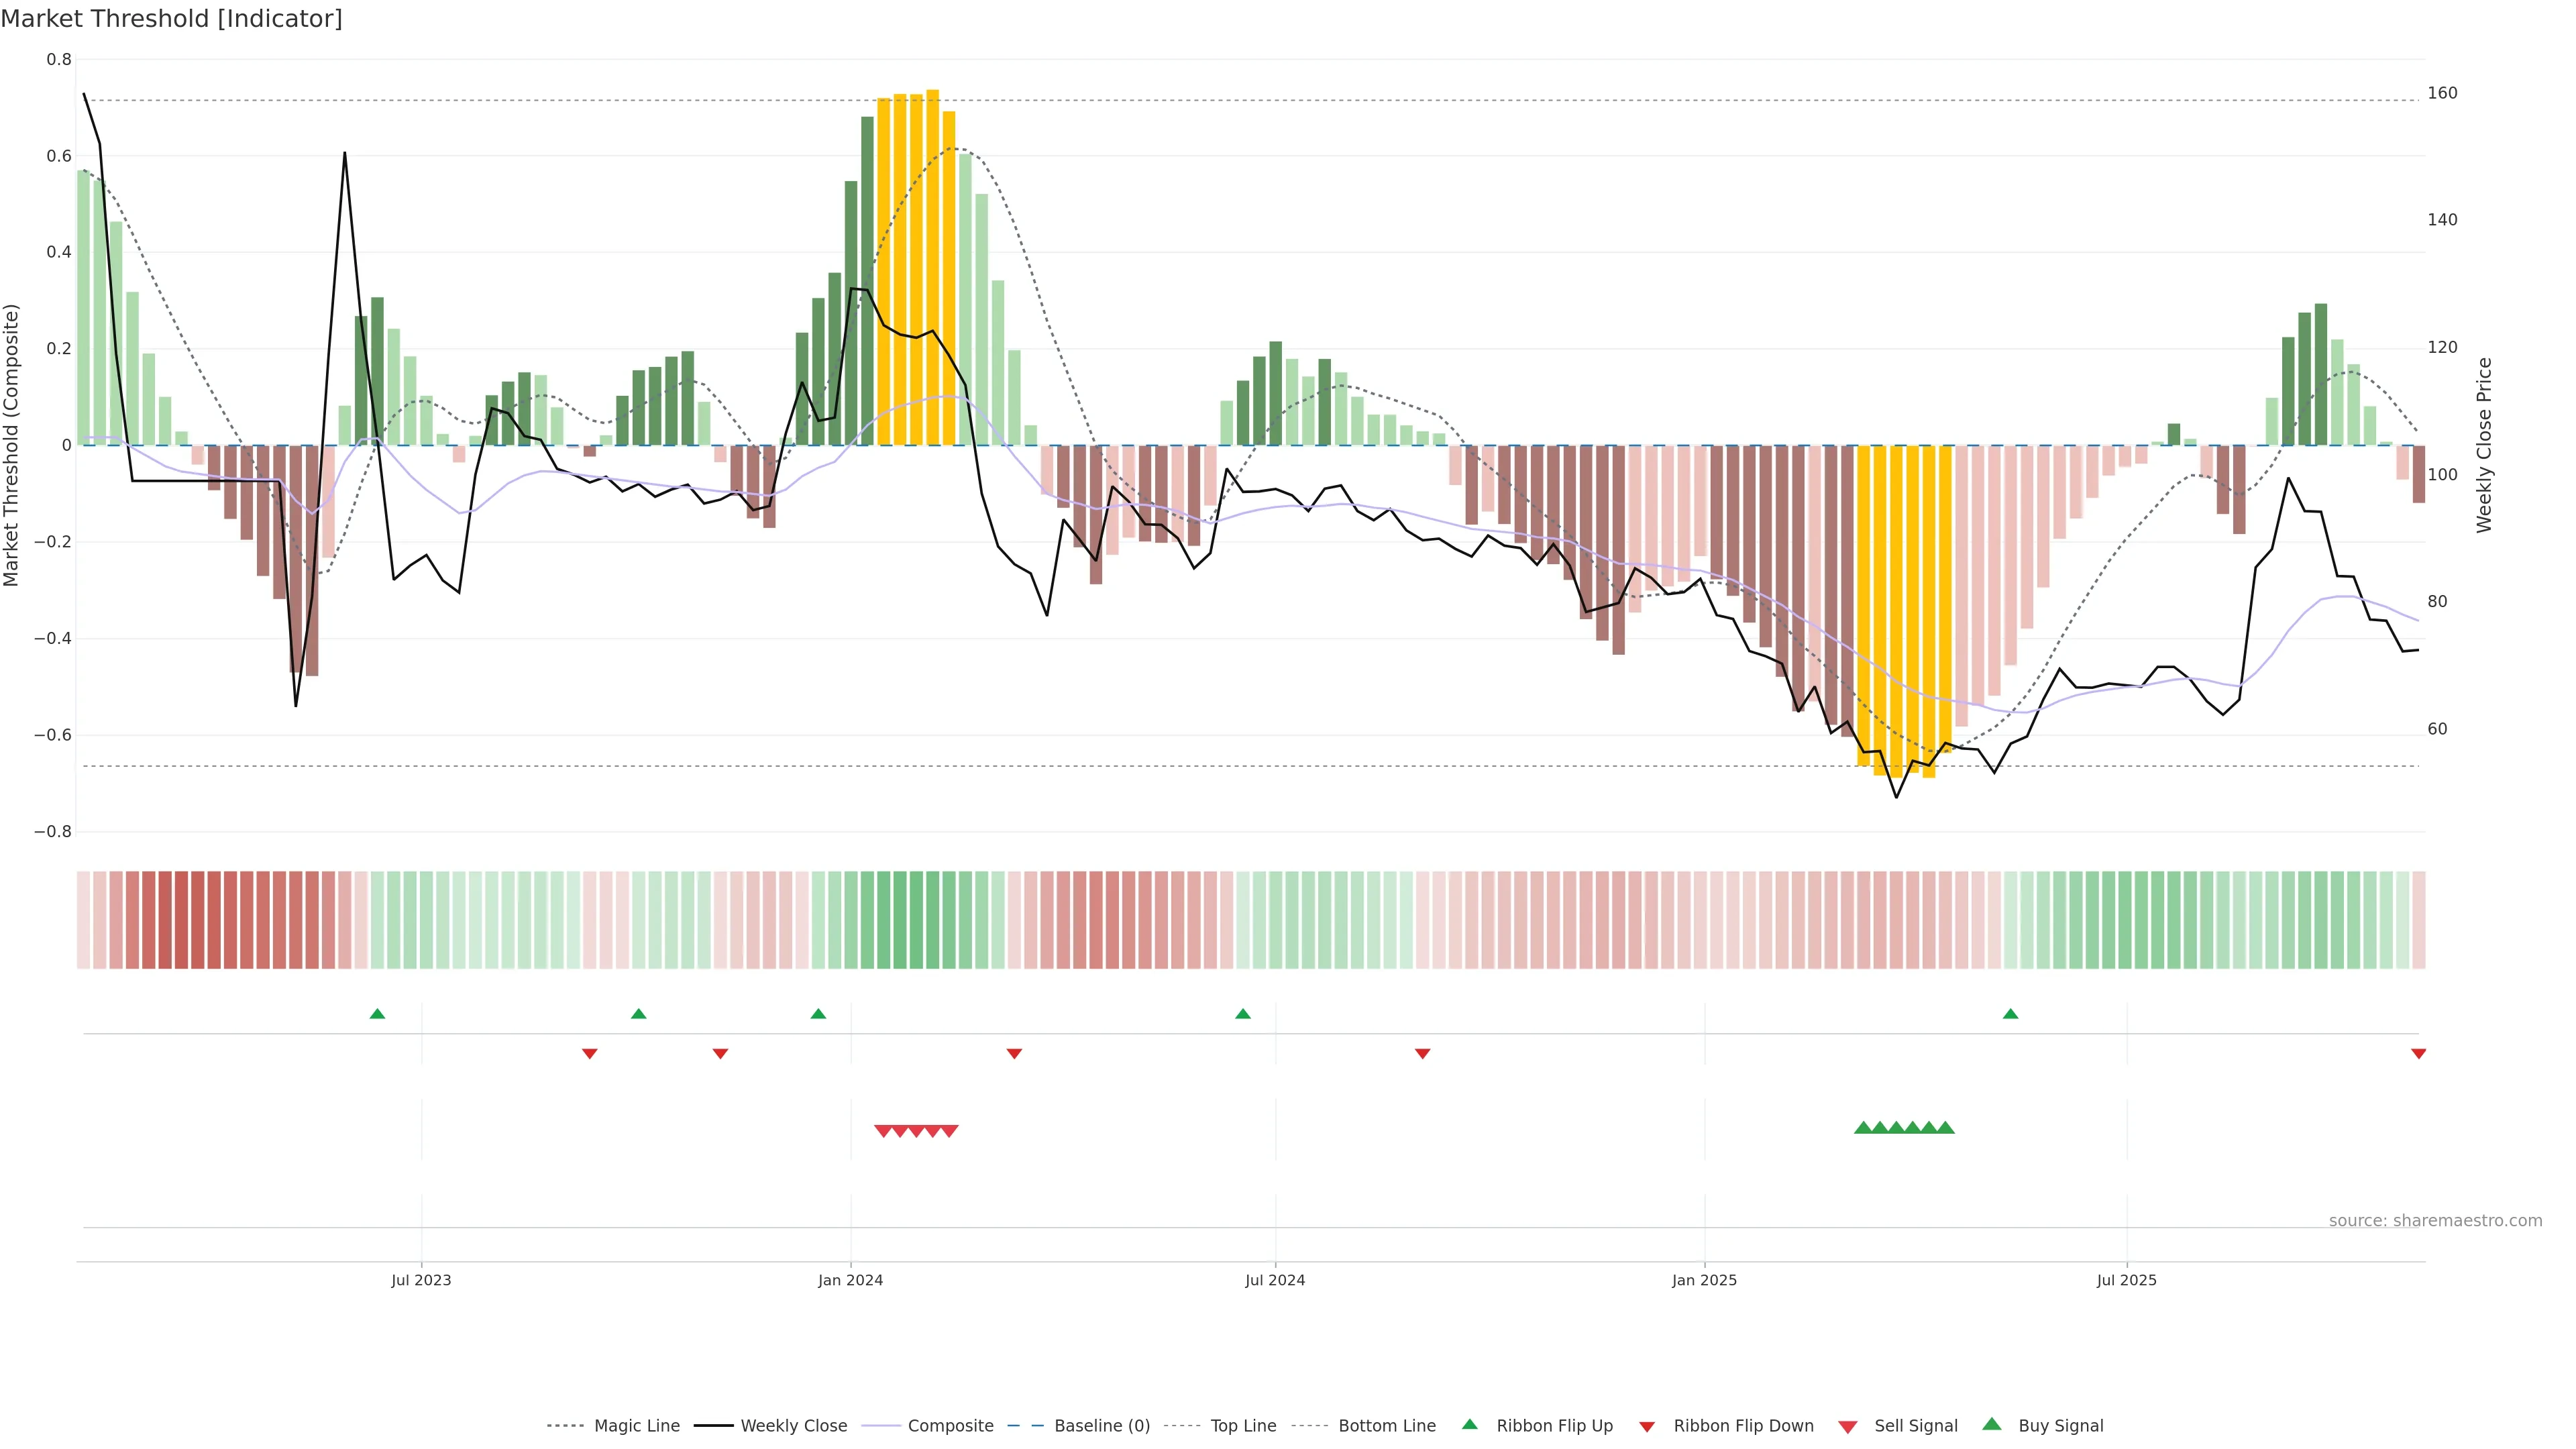Click the Ribbon Flip Down legend triangle
The image size is (2576, 1449).
(x=1647, y=1427)
